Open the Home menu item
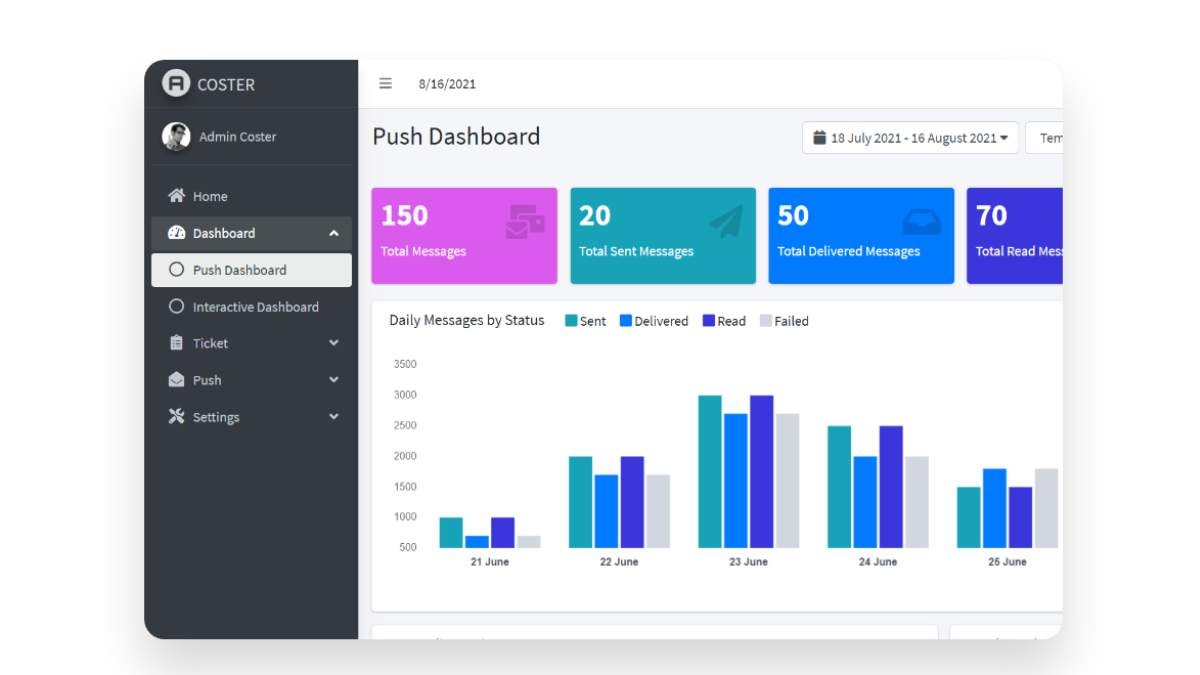 point(210,196)
